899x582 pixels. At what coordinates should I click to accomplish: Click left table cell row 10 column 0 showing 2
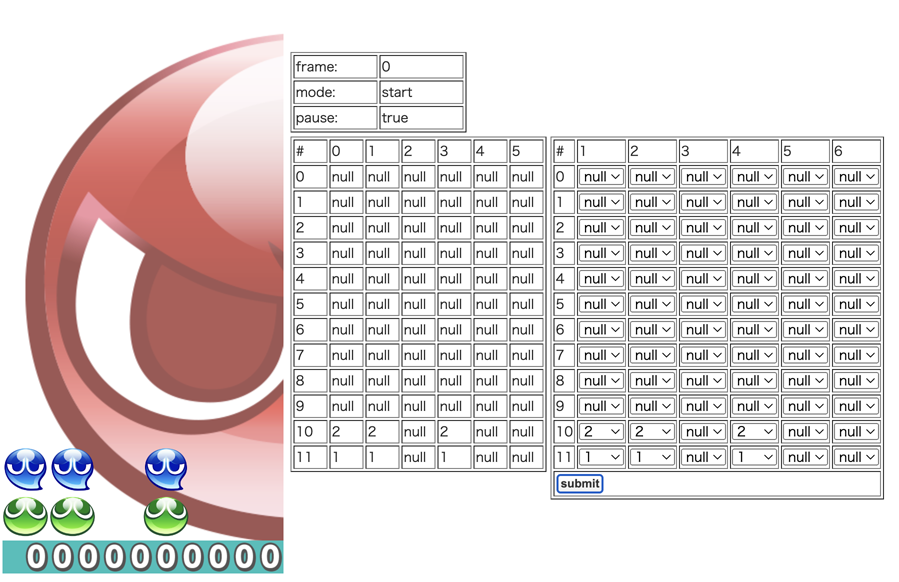(346, 431)
